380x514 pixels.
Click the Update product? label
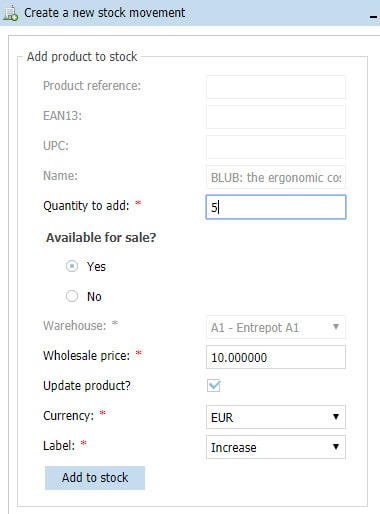(x=87, y=386)
